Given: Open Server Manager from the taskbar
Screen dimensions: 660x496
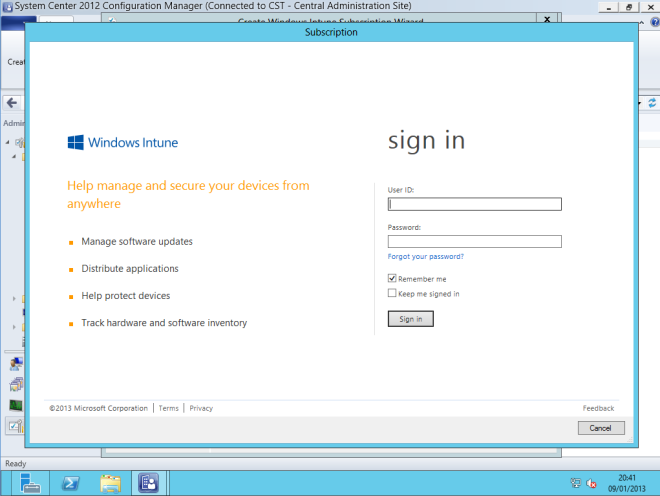Looking at the screenshot, I should (30, 482).
